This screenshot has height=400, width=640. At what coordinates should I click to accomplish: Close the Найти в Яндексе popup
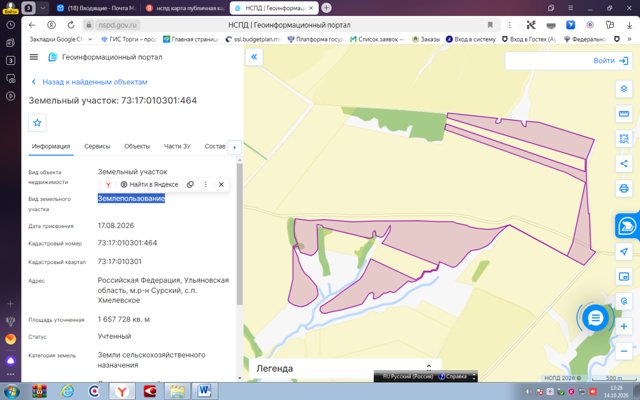(x=221, y=184)
